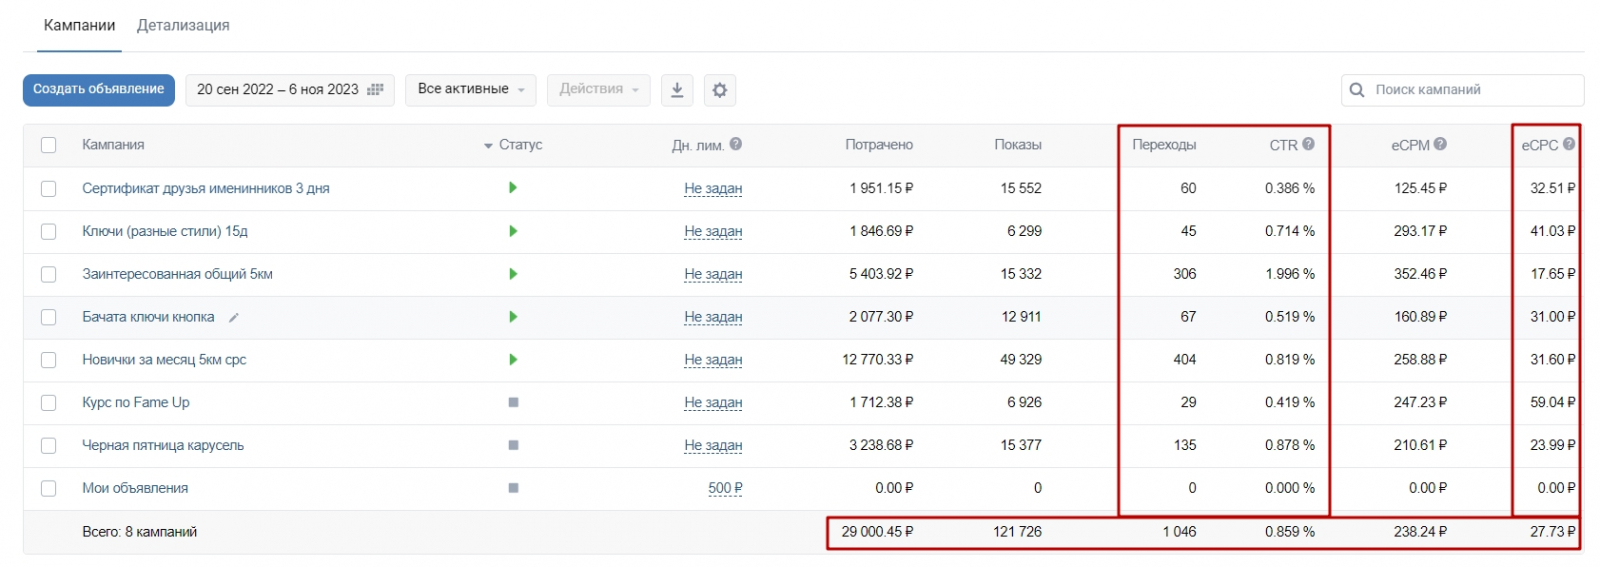Screen dimensions: 1600x567
Task: Switch to the Детализация tab
Action: (183, 26)
